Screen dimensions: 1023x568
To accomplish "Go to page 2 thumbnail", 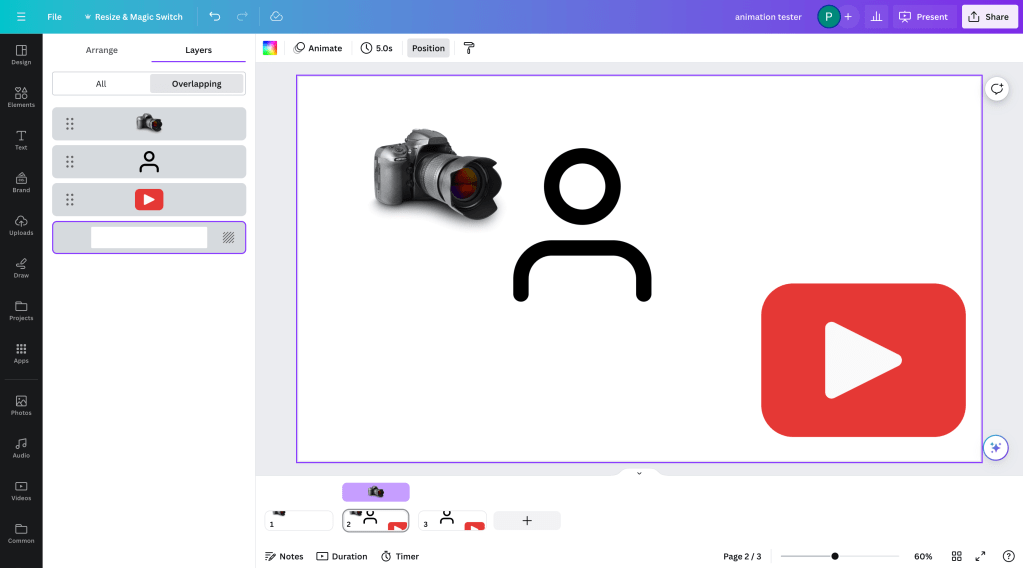I will coord(376,520).
